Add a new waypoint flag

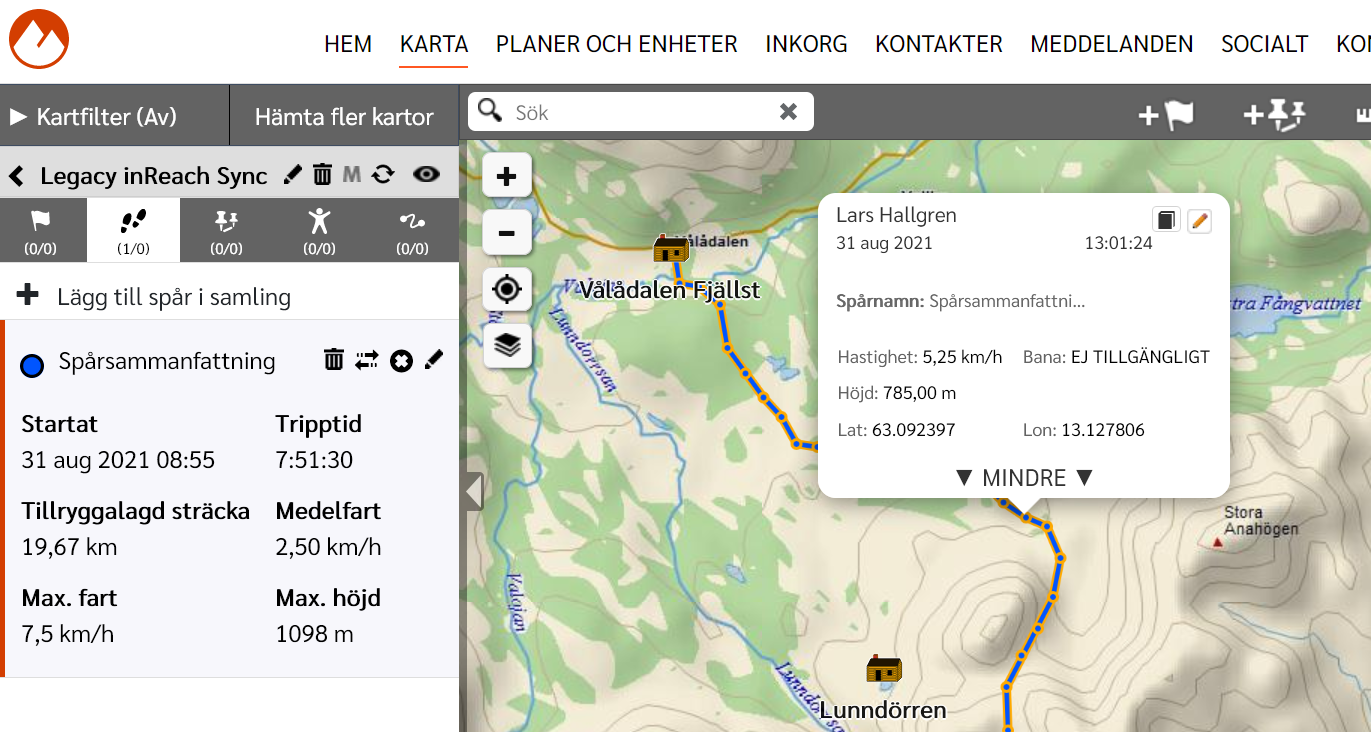(x=1166, y=115)
